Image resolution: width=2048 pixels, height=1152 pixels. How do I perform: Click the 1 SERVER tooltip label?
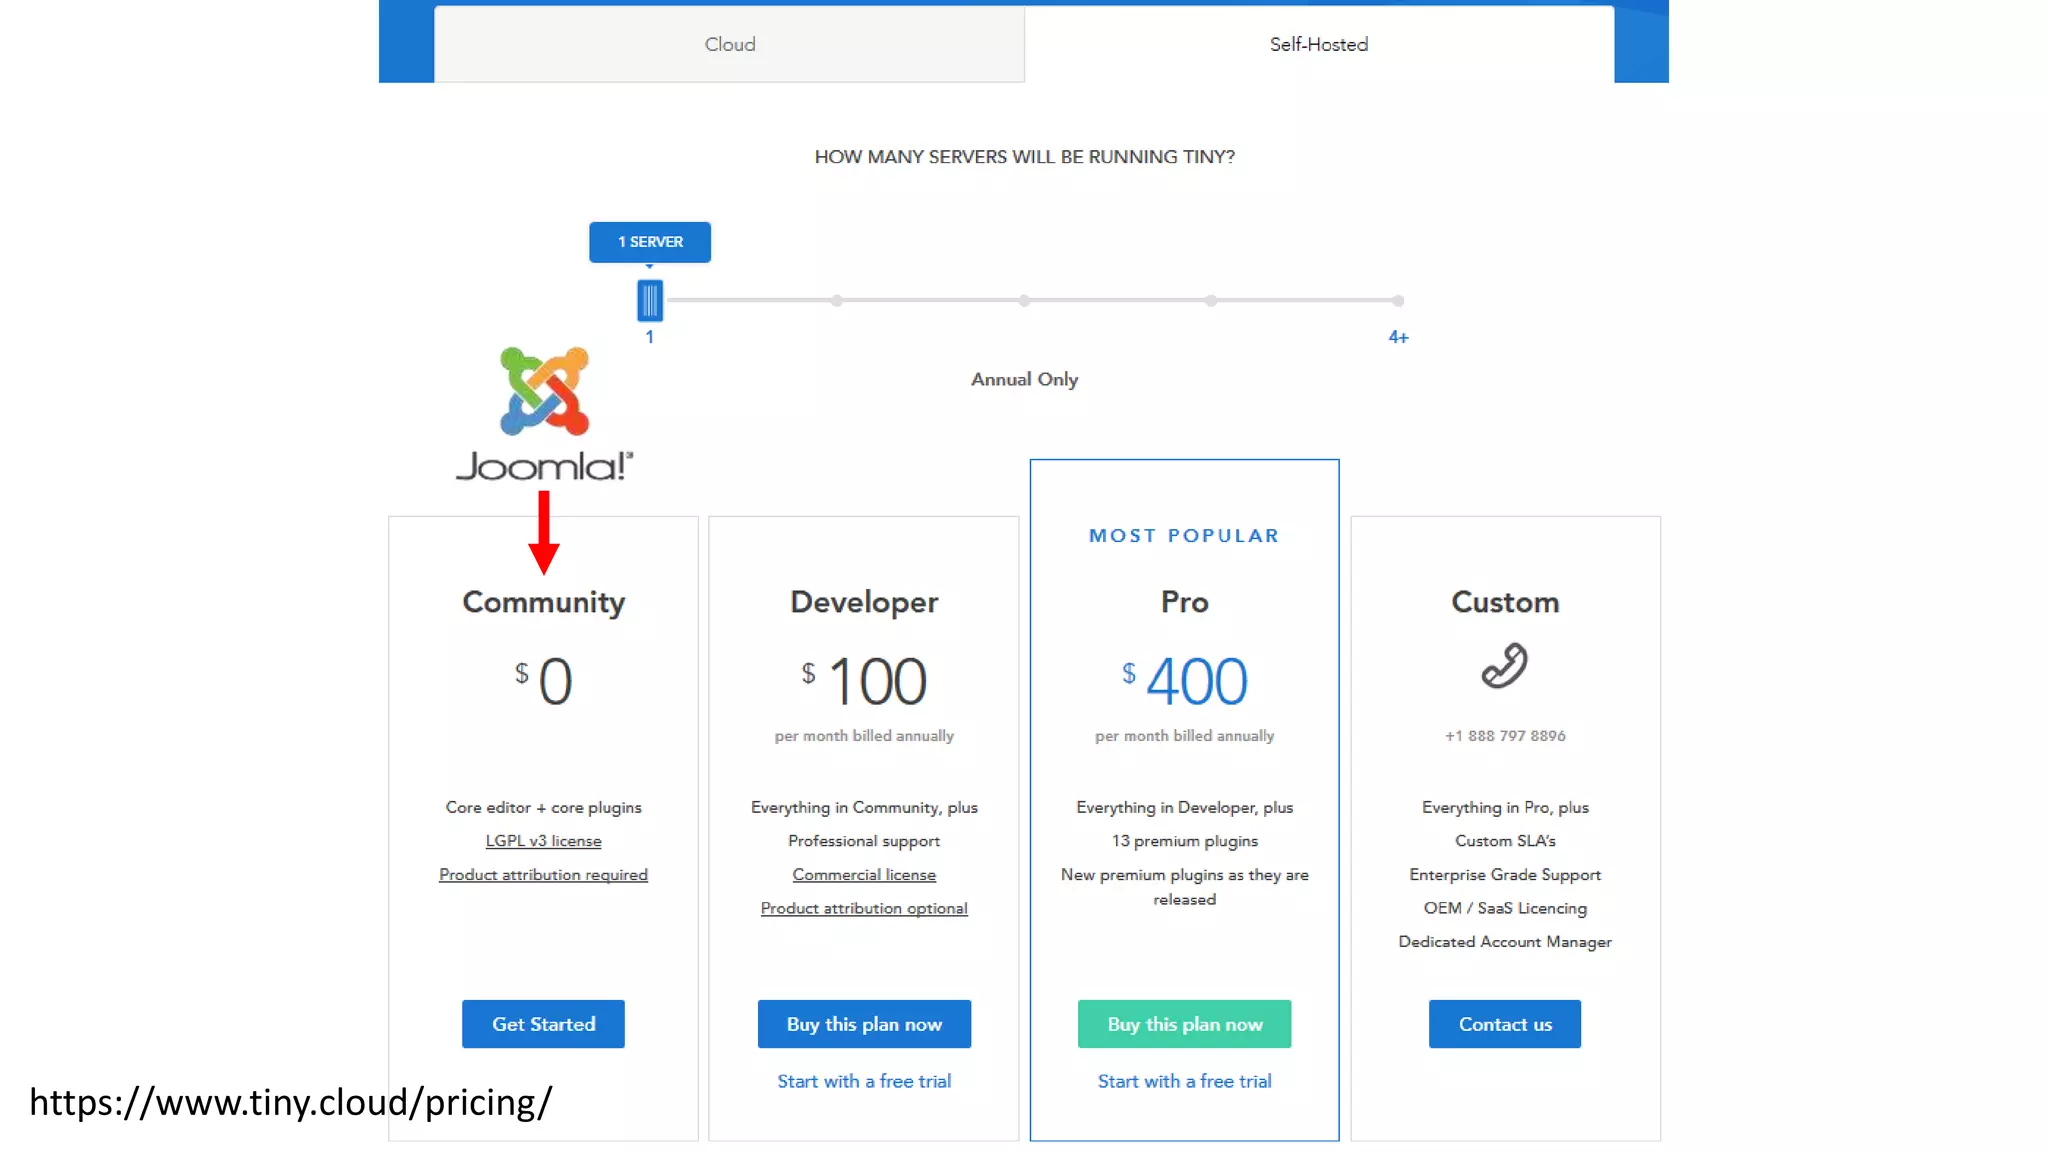pos(650,242)
